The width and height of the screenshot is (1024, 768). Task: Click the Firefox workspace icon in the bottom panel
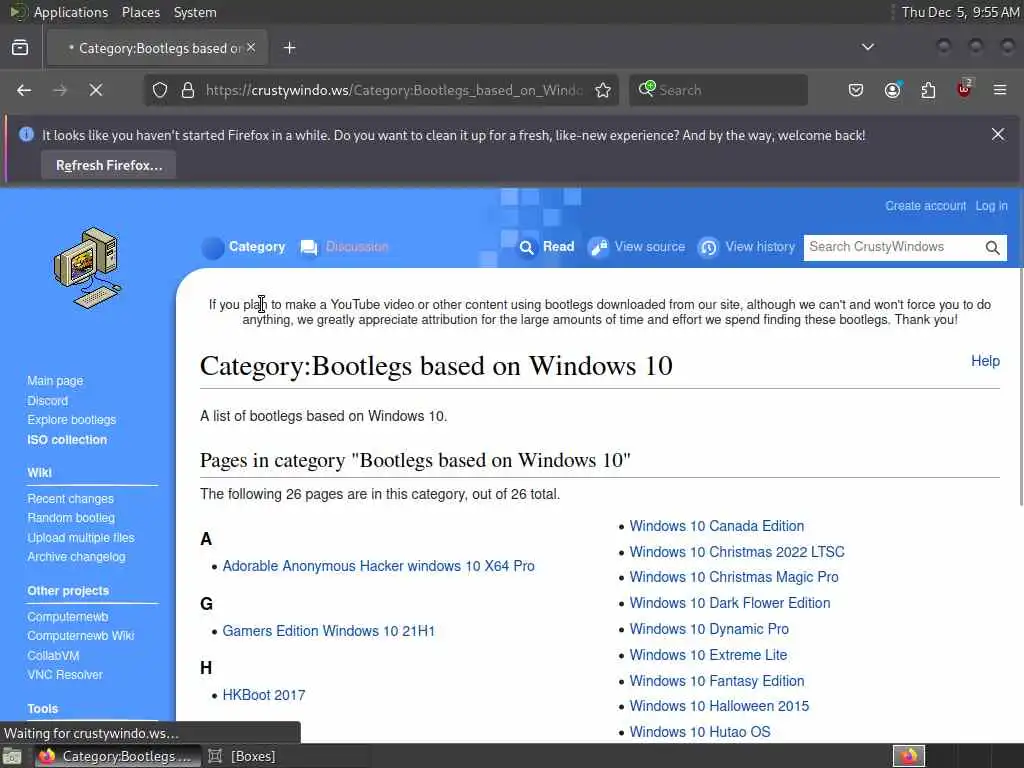coord(909,756)
